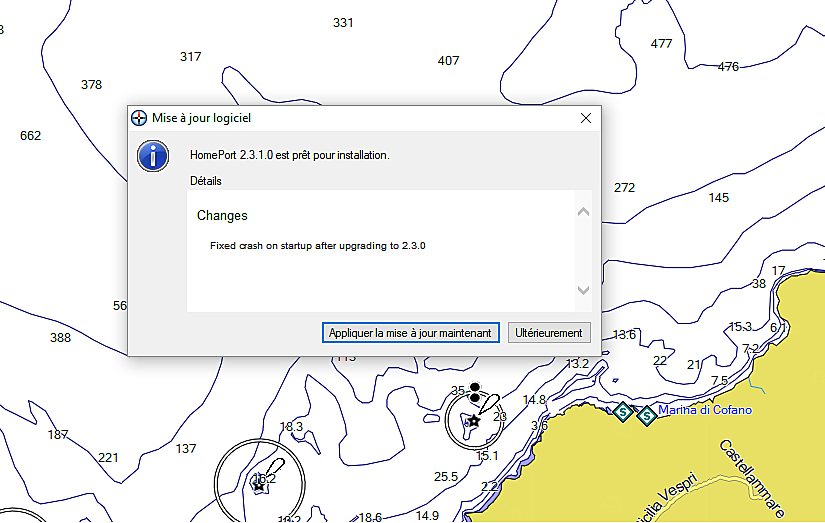Click depth sounding 145 on the map
Image resolution: width=825 pixels, height=523 pixels.
[x=719, y=198]
